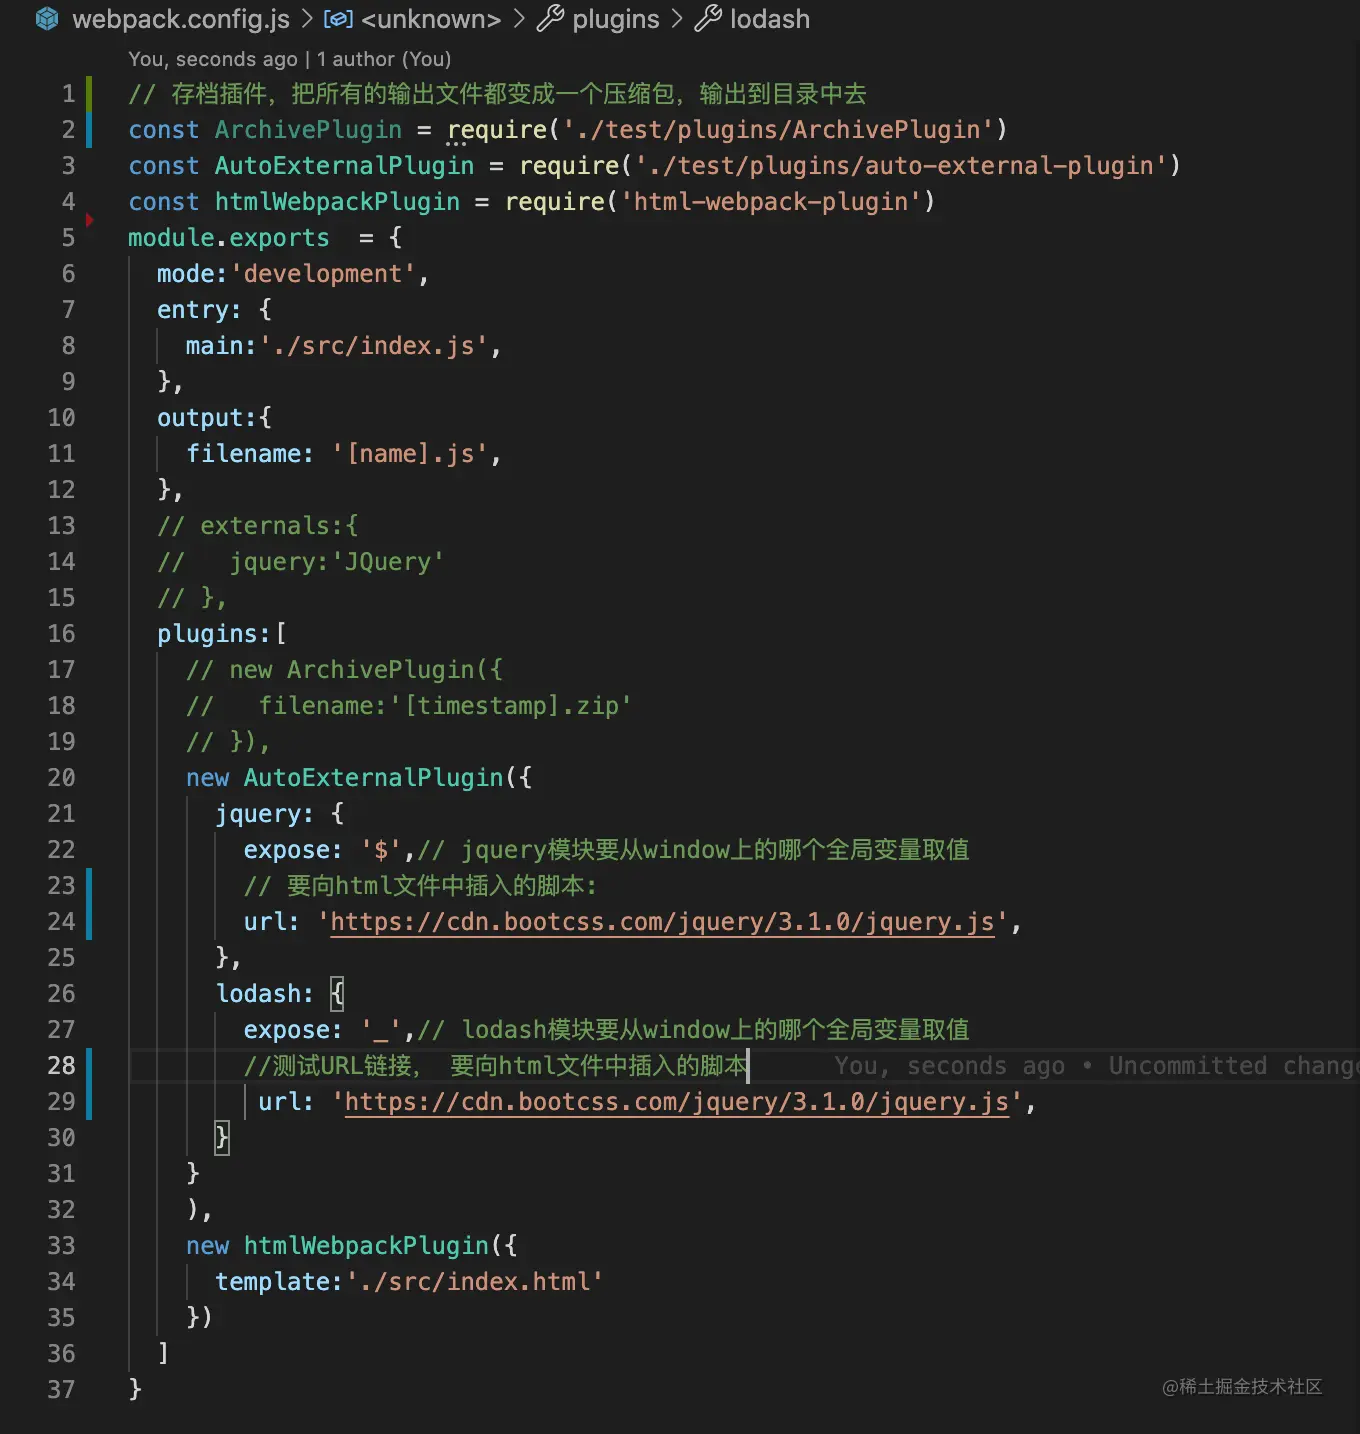
Task: Expand chevron after webpack.config.js breadcrumb
Action: pos(307,19)
